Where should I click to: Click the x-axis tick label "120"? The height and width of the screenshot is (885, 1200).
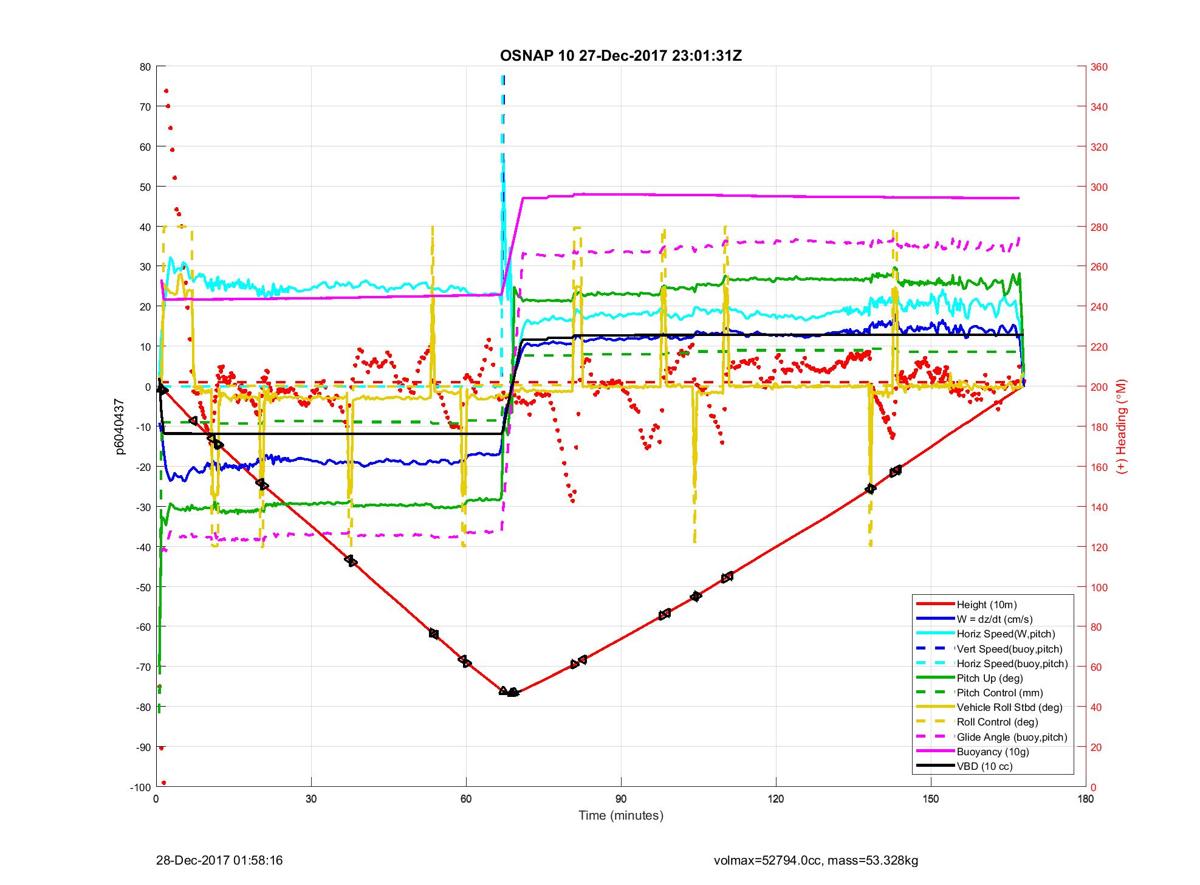(776, 799)
